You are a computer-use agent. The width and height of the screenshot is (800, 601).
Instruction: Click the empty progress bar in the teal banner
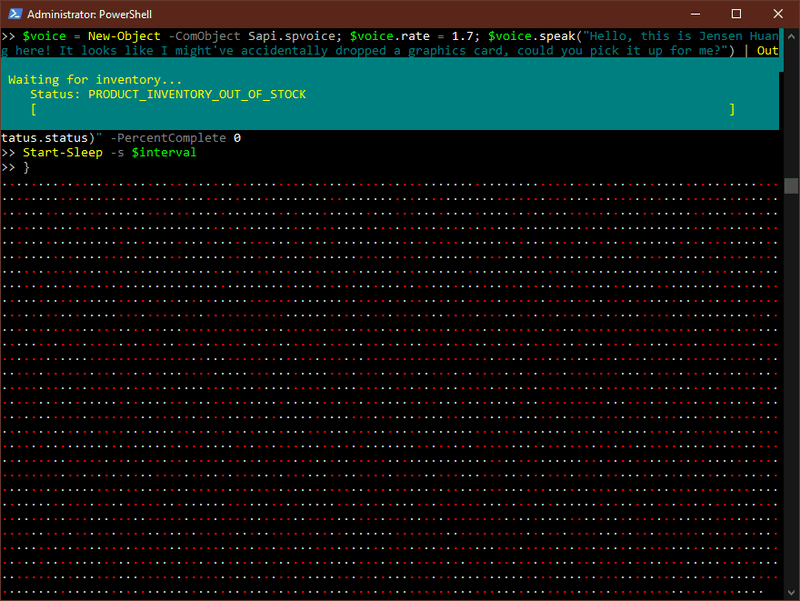point(383,109)
